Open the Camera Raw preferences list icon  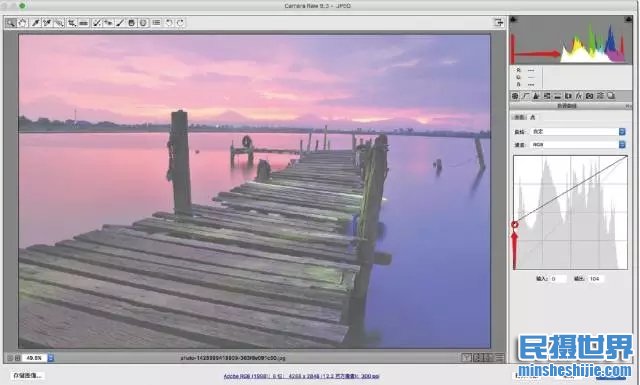pyautogui.click(x=156, y=23)
